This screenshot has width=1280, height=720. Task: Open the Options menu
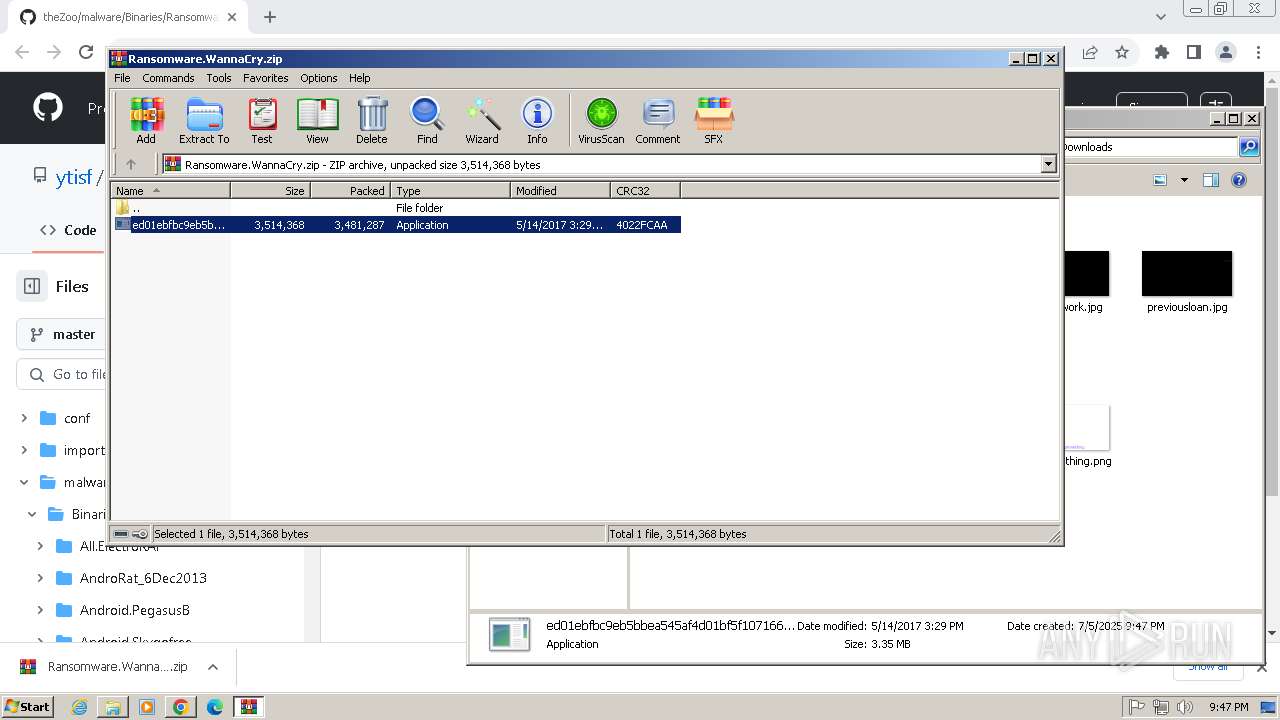(x=319, y=78)
